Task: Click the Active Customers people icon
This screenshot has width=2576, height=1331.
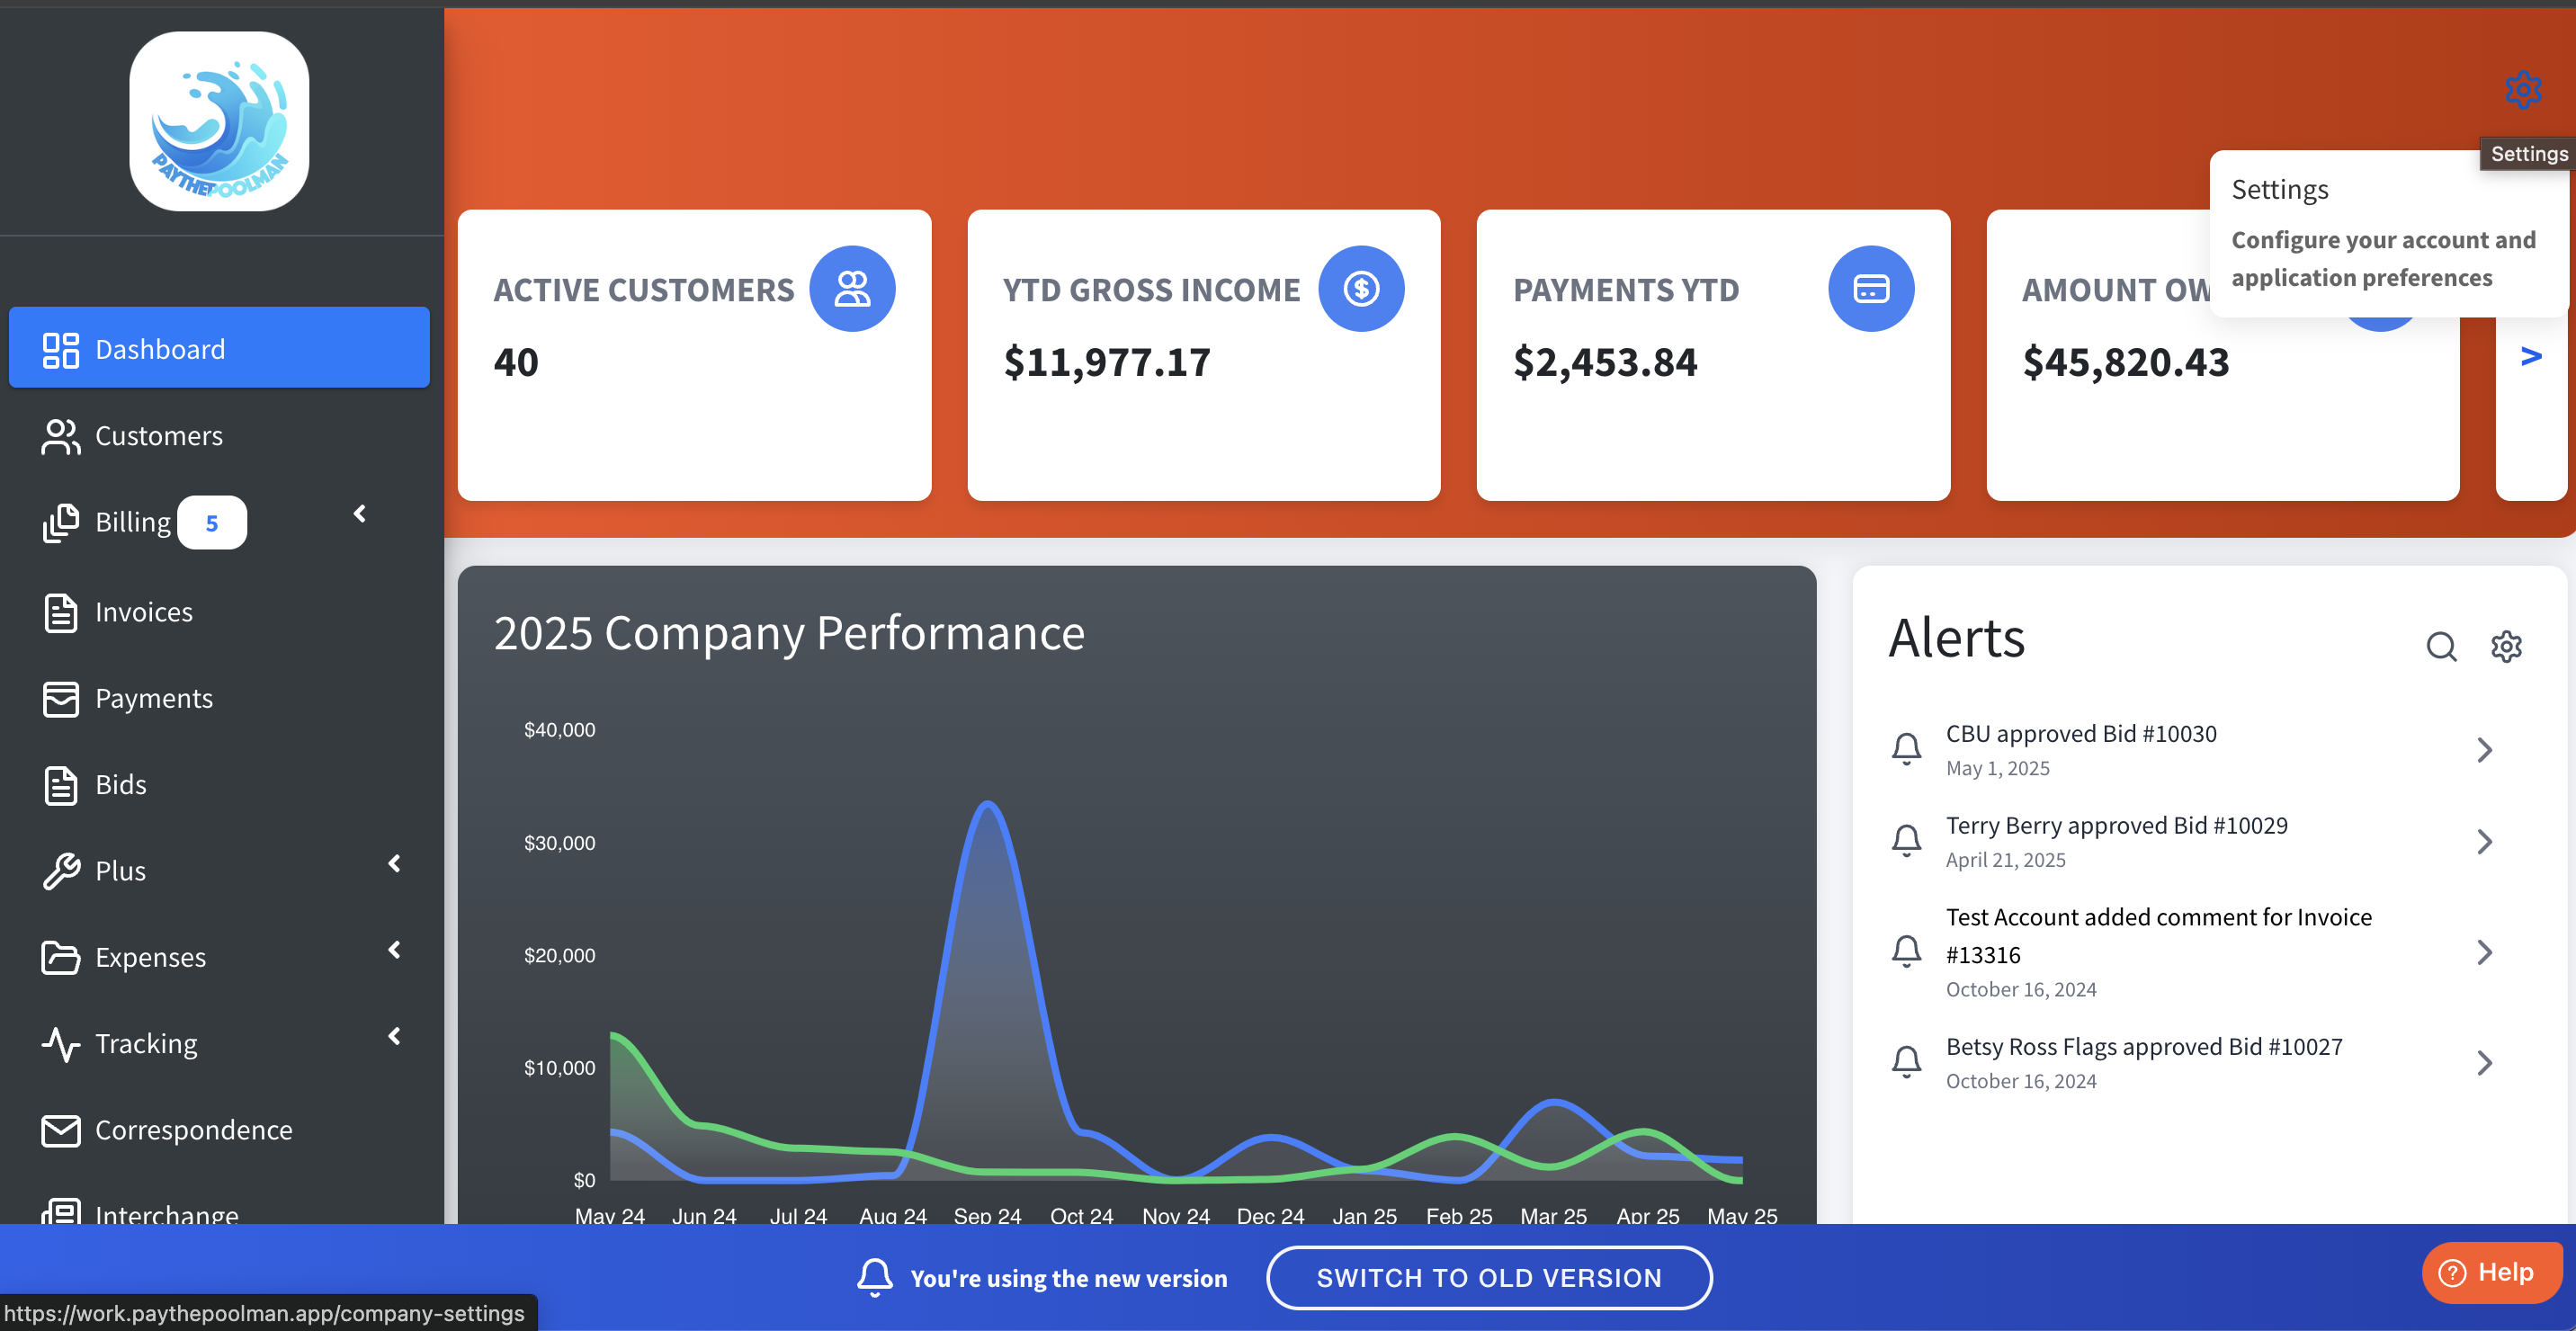Action: coord(852,289)
